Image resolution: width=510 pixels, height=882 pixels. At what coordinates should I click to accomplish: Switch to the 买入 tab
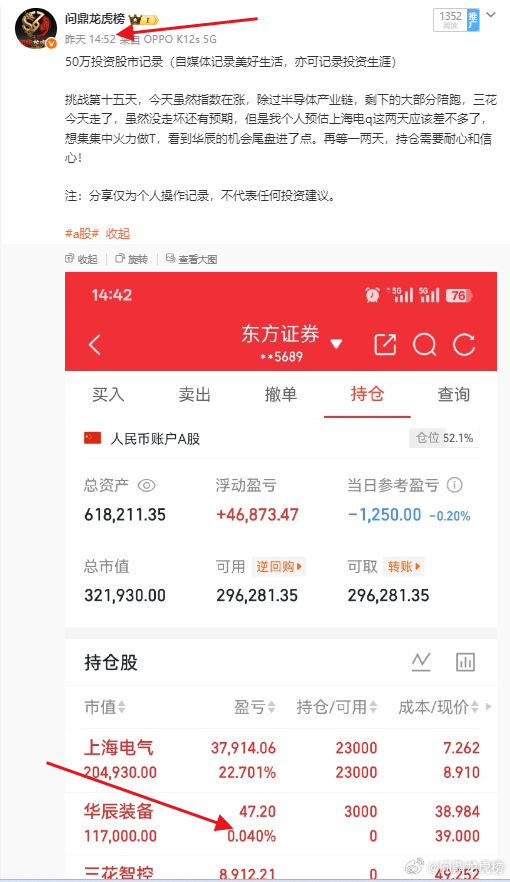coord(108,394)
